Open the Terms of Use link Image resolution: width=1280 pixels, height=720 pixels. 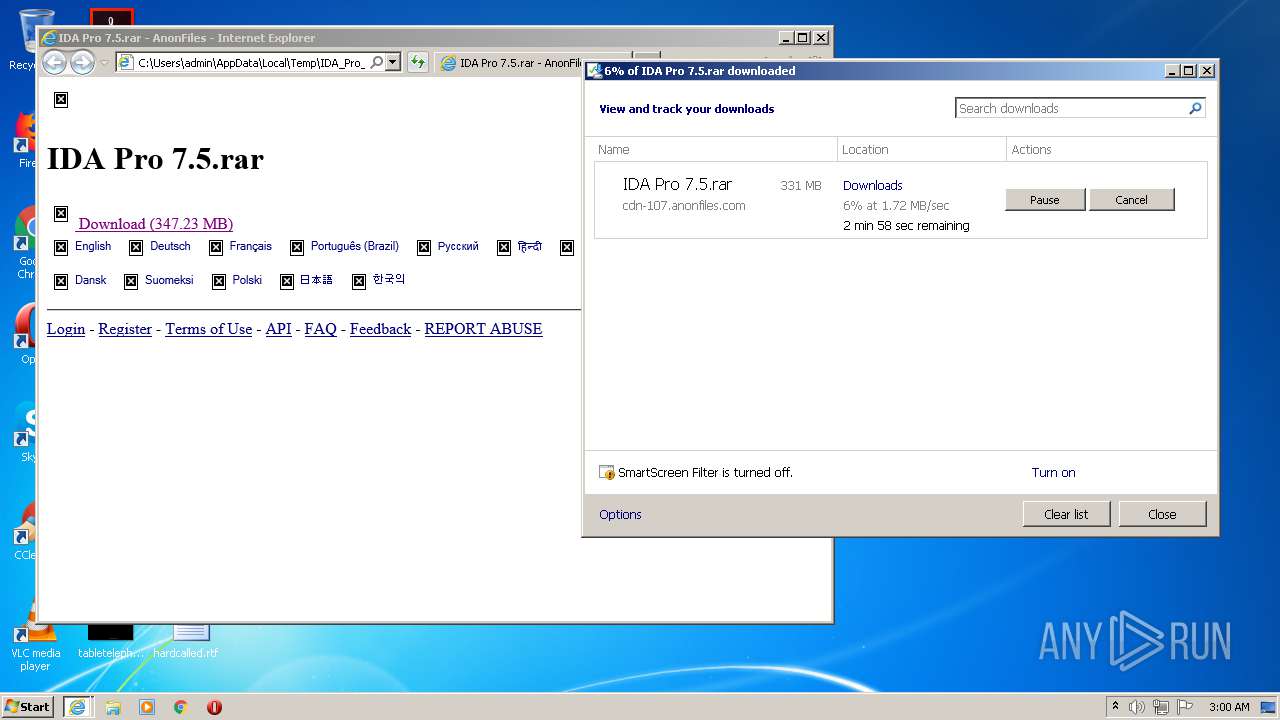point(208,329)
